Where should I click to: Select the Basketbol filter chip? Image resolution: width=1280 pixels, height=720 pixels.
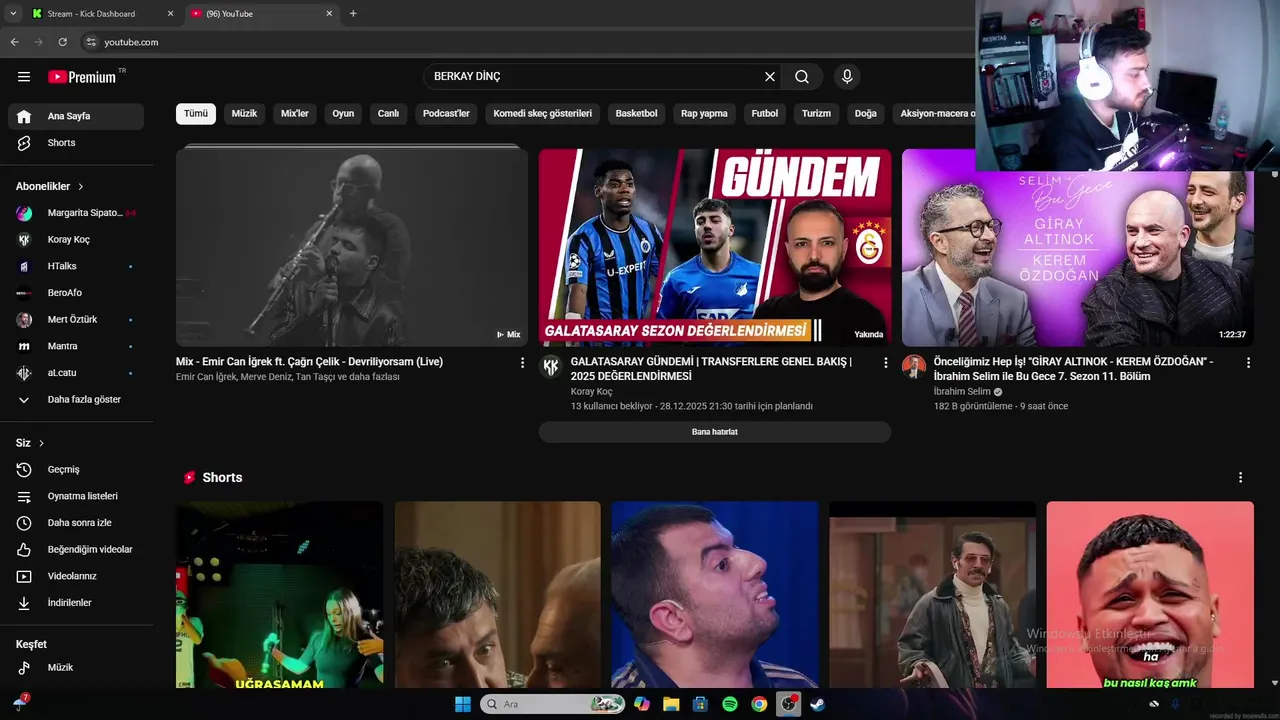(636, 113)
